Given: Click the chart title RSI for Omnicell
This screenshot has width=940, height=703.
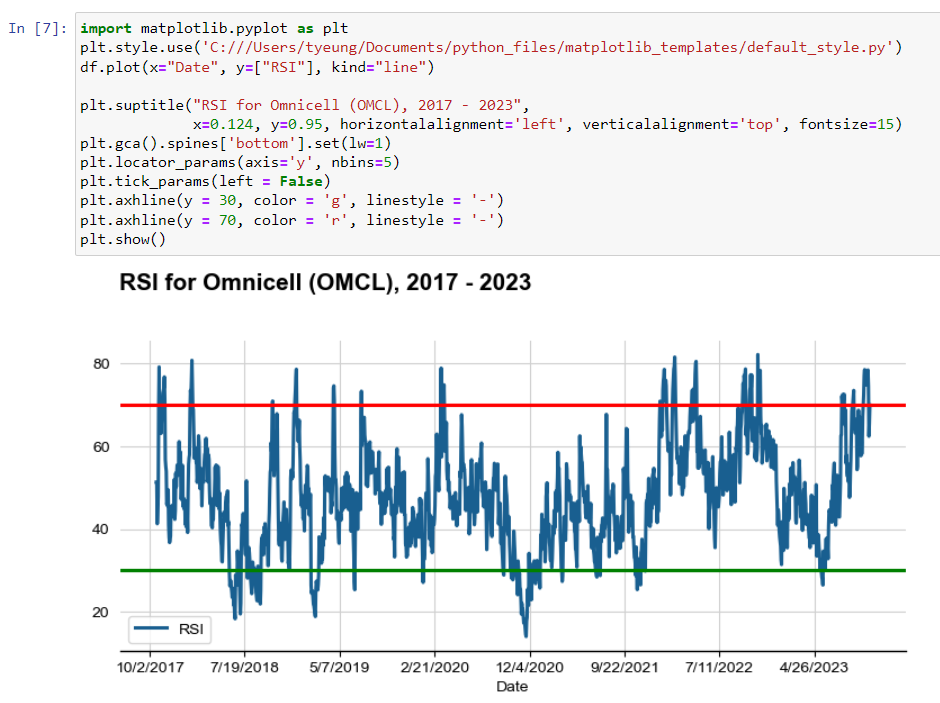Looking at the screenshot, I should (325, 283).
